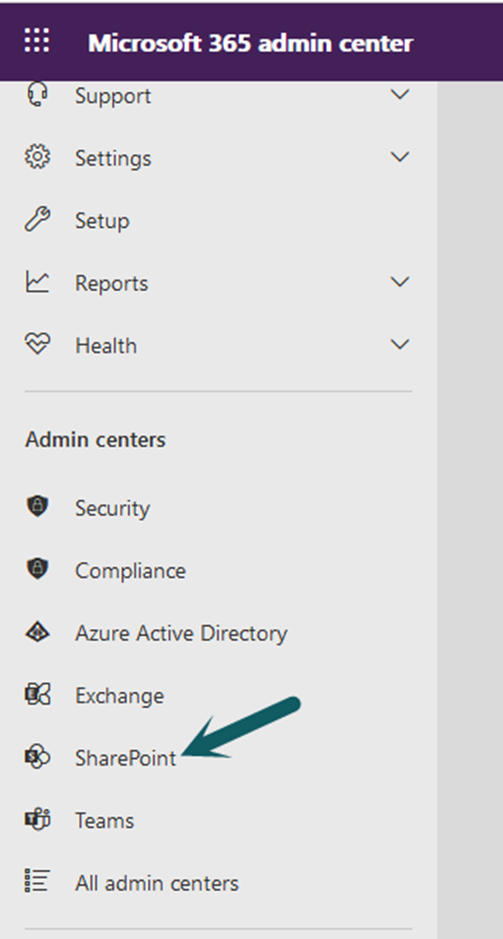This screenshot has height=939, width=503.
Task: Click the SharePoint icon
Action: pyautogui.click(x=37, y=758)
